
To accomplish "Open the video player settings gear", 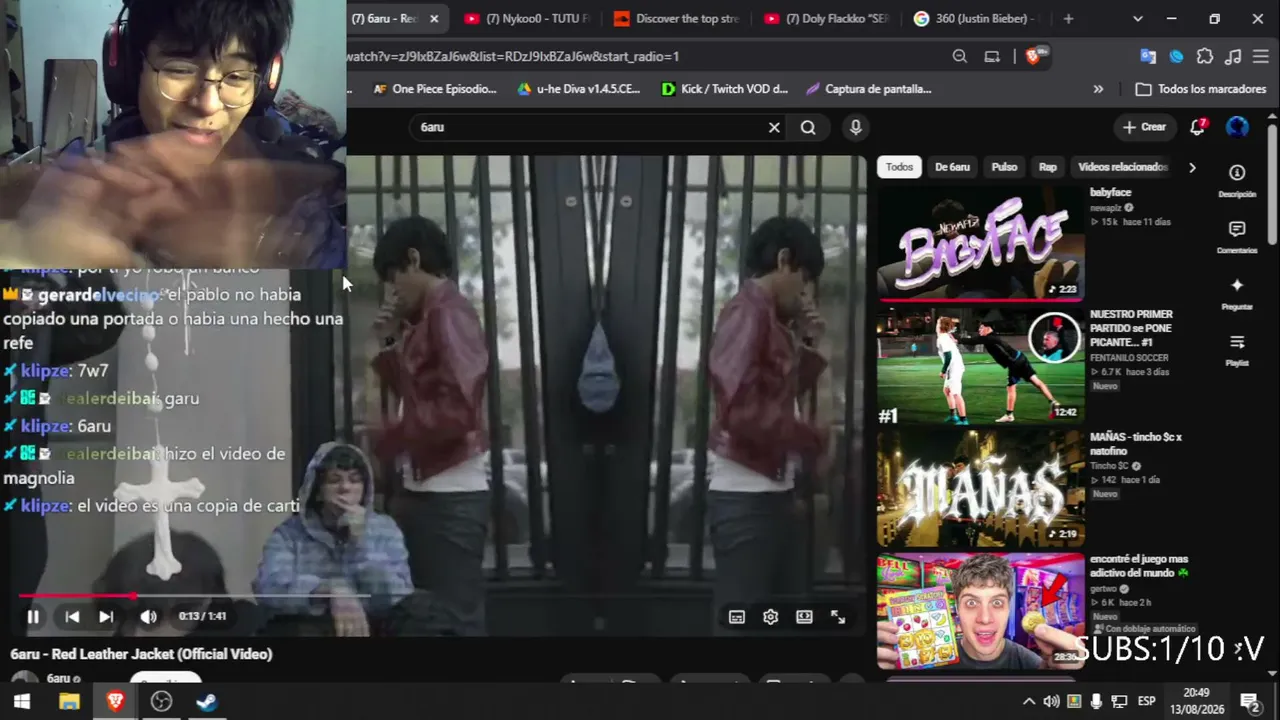I will (770, 617).
